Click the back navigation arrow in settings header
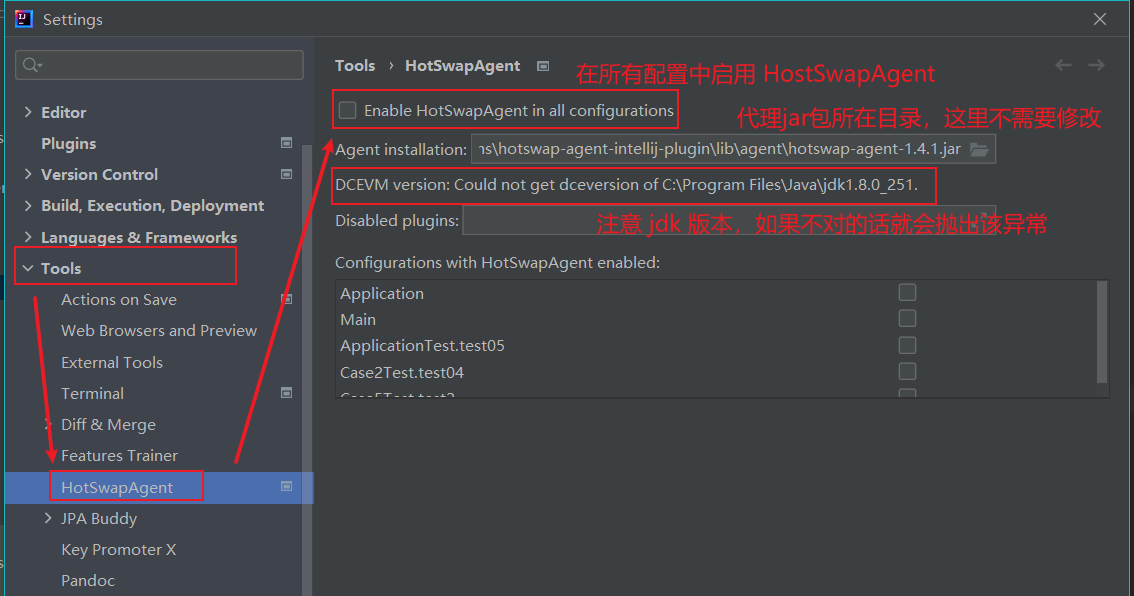1134x596 pixels. coord(1063,64)
